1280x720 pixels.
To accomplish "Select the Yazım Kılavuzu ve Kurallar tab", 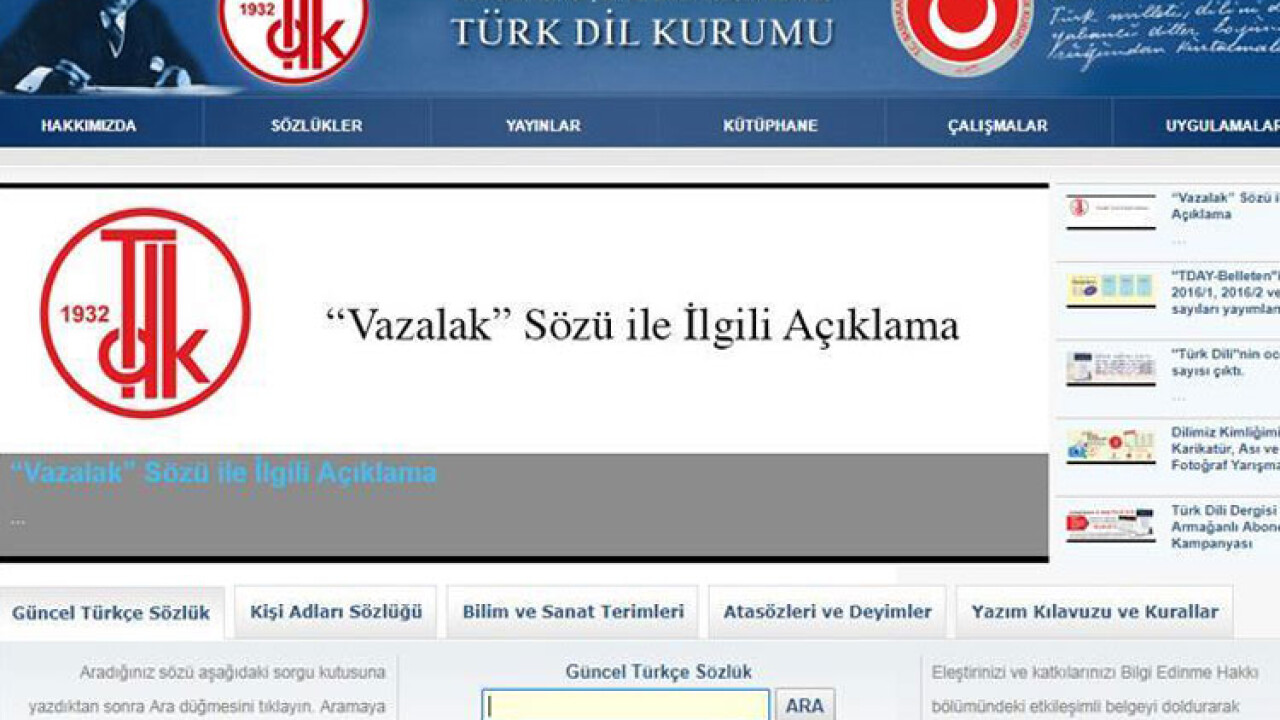I will [x=1094, y=612].
